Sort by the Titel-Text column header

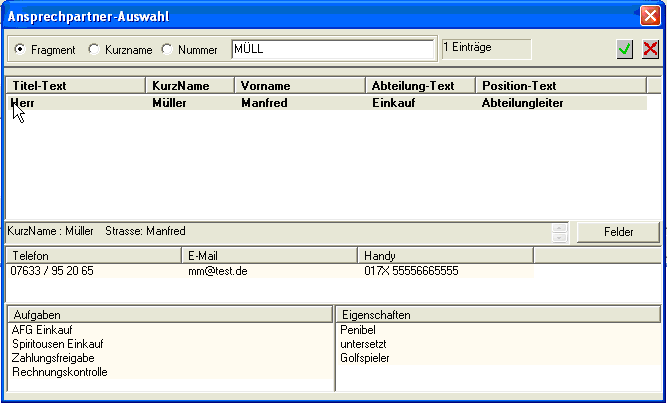tap(76, 86)
